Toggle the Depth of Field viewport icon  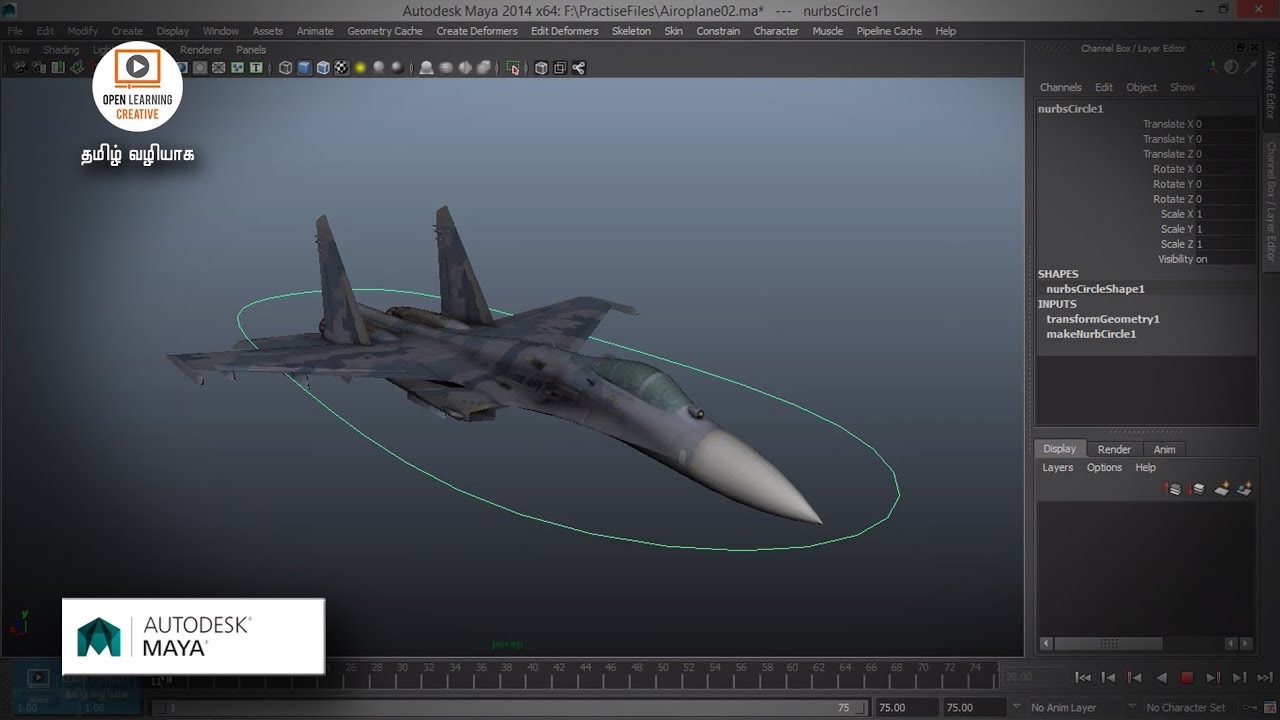coord(484,68)
